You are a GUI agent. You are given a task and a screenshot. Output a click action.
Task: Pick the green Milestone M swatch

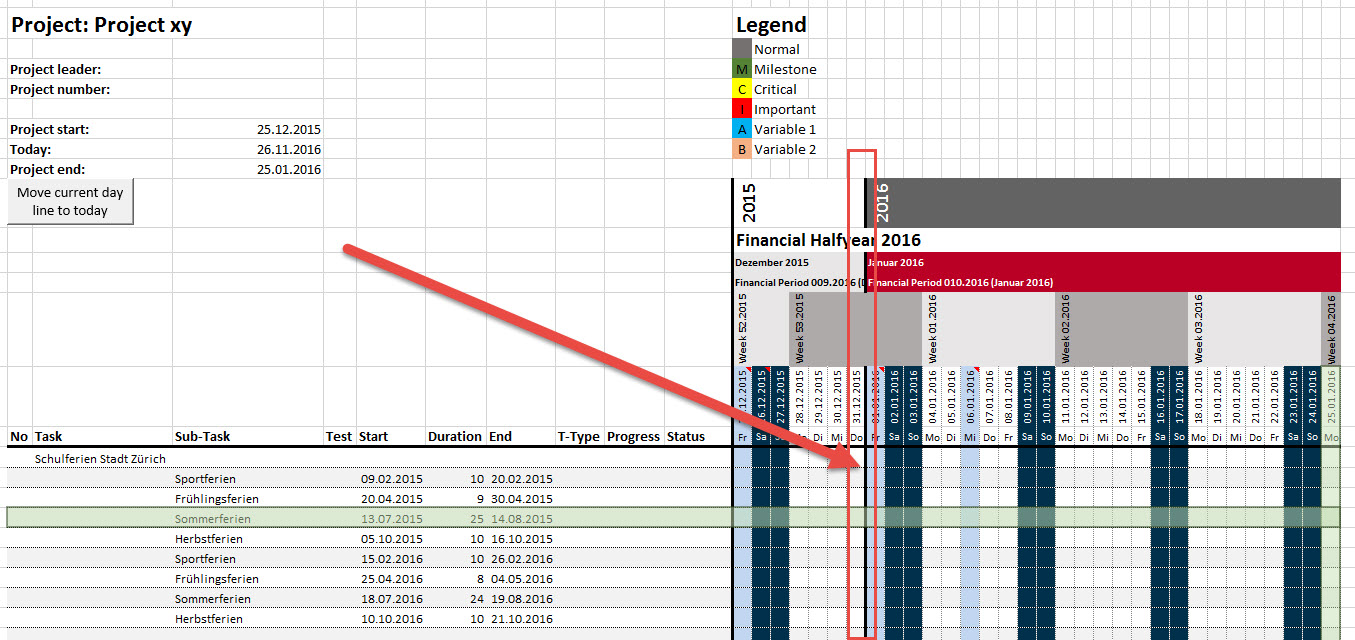[741, 69]
